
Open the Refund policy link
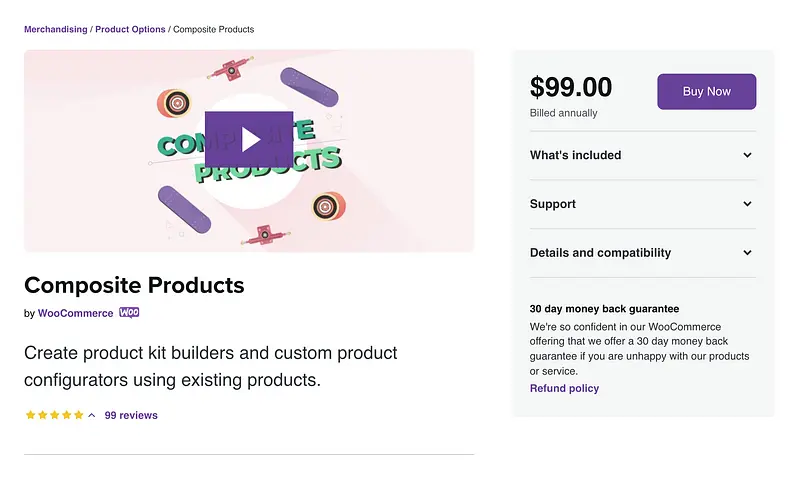564,388
